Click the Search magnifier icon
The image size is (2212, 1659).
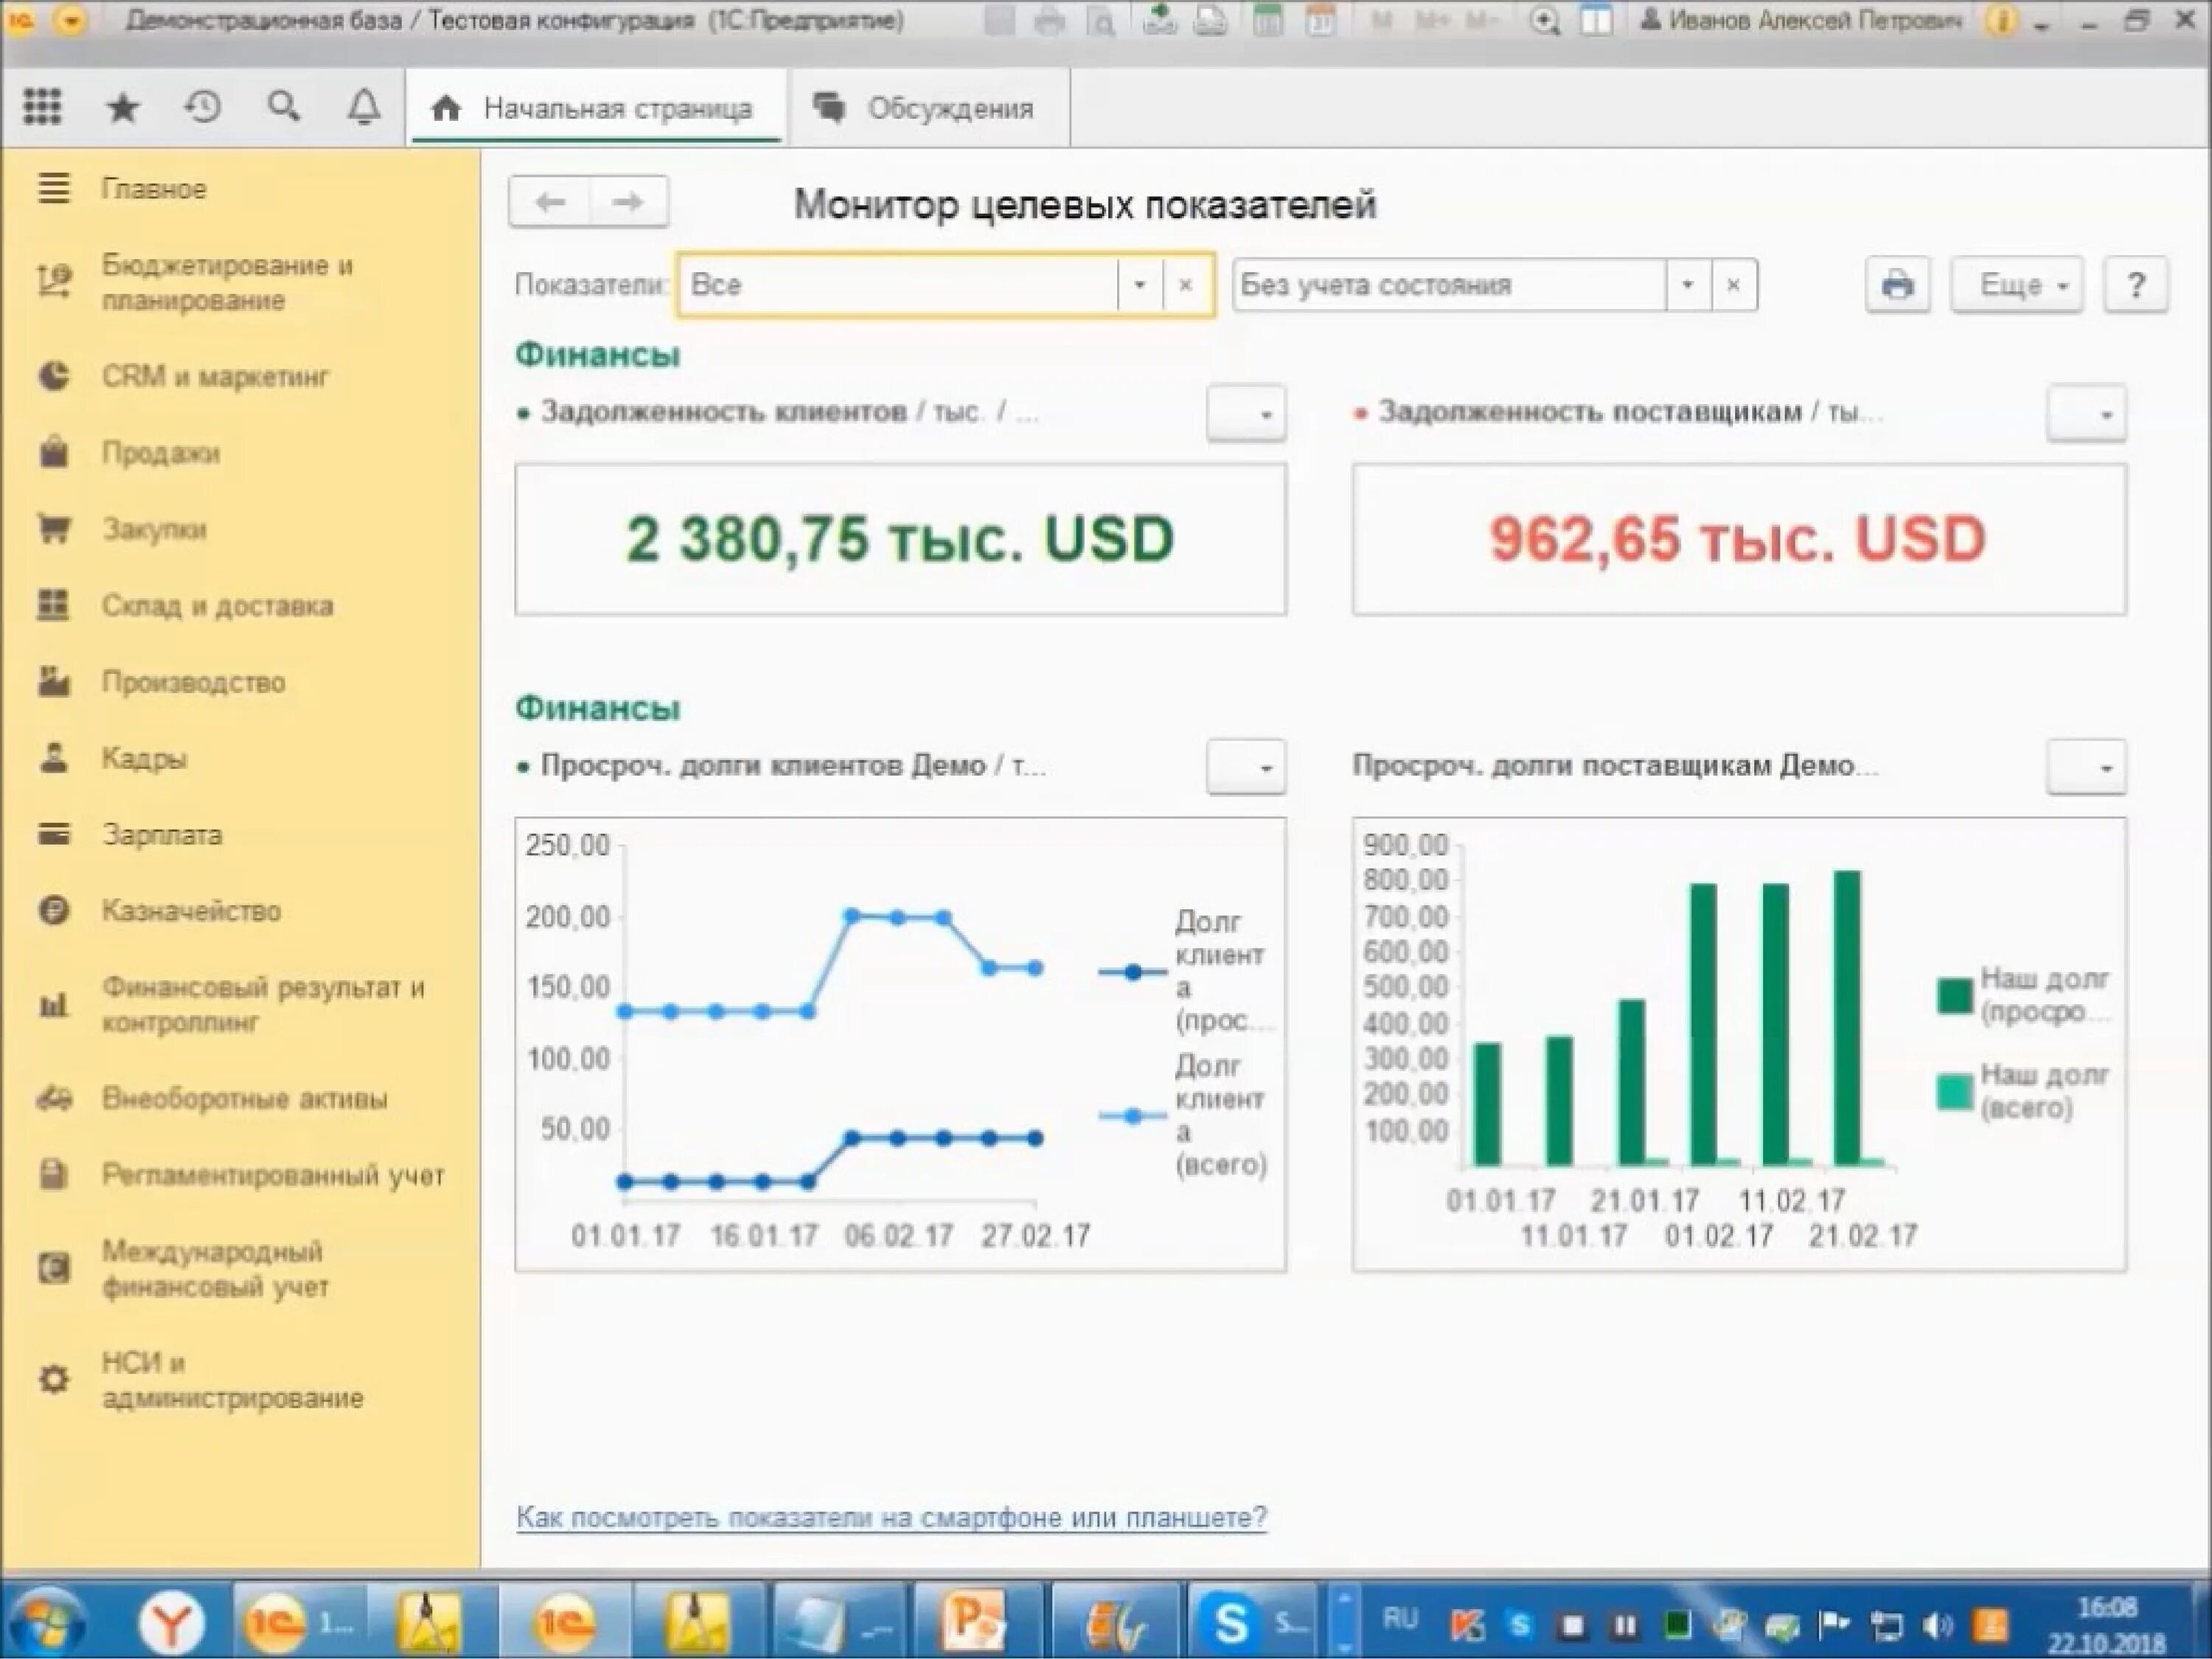point(284,106)
